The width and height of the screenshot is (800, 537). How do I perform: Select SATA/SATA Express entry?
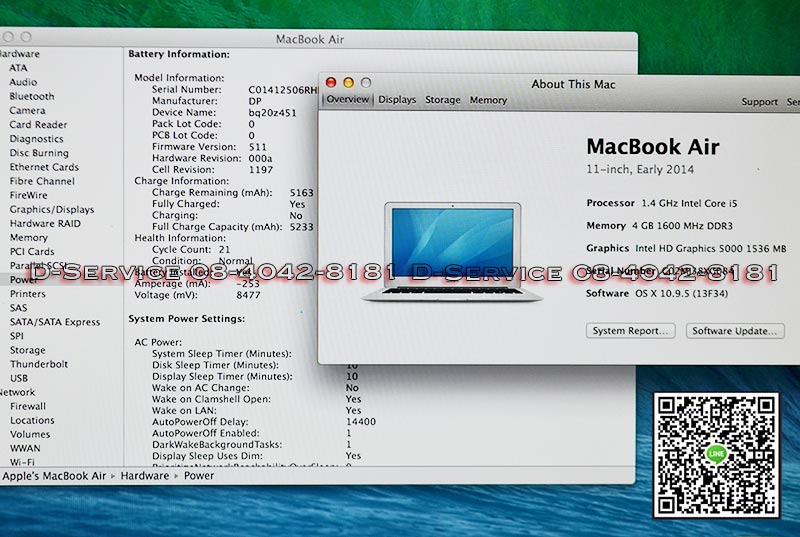[x=55, y=322]
